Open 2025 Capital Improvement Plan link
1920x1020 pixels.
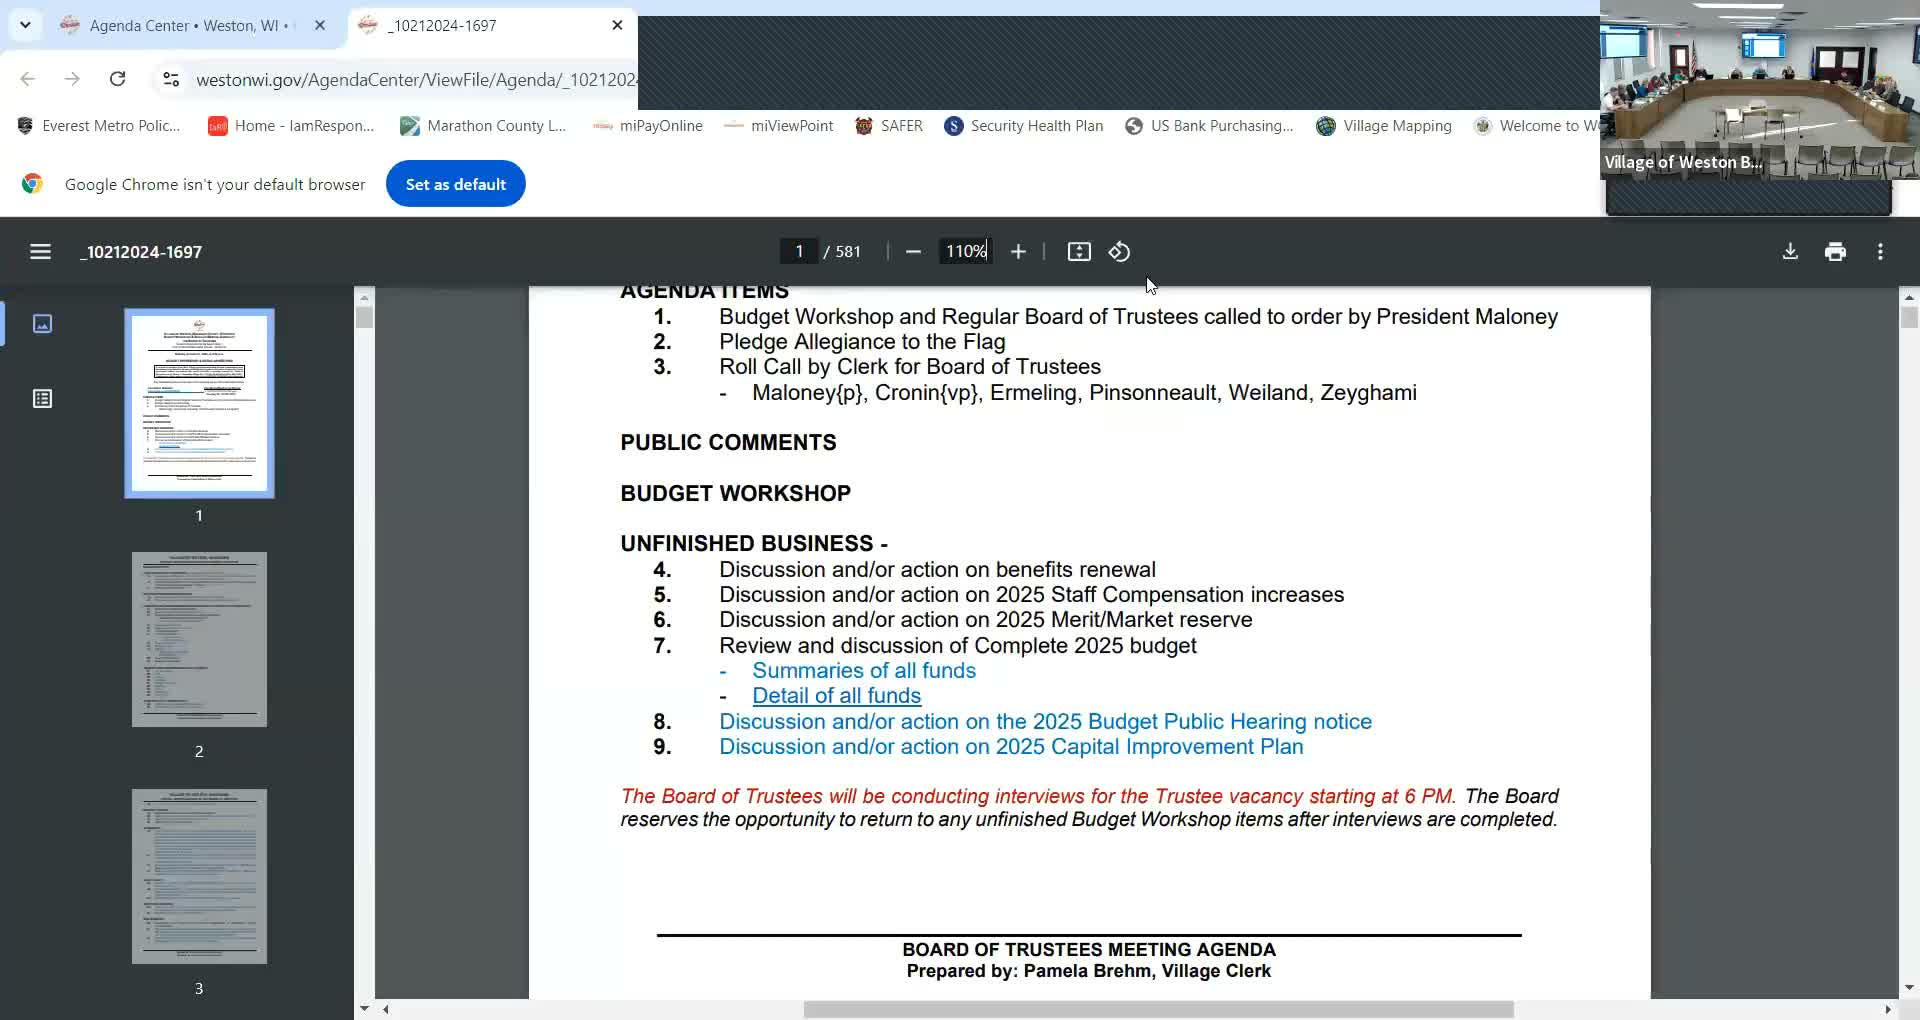point(1011,747)
